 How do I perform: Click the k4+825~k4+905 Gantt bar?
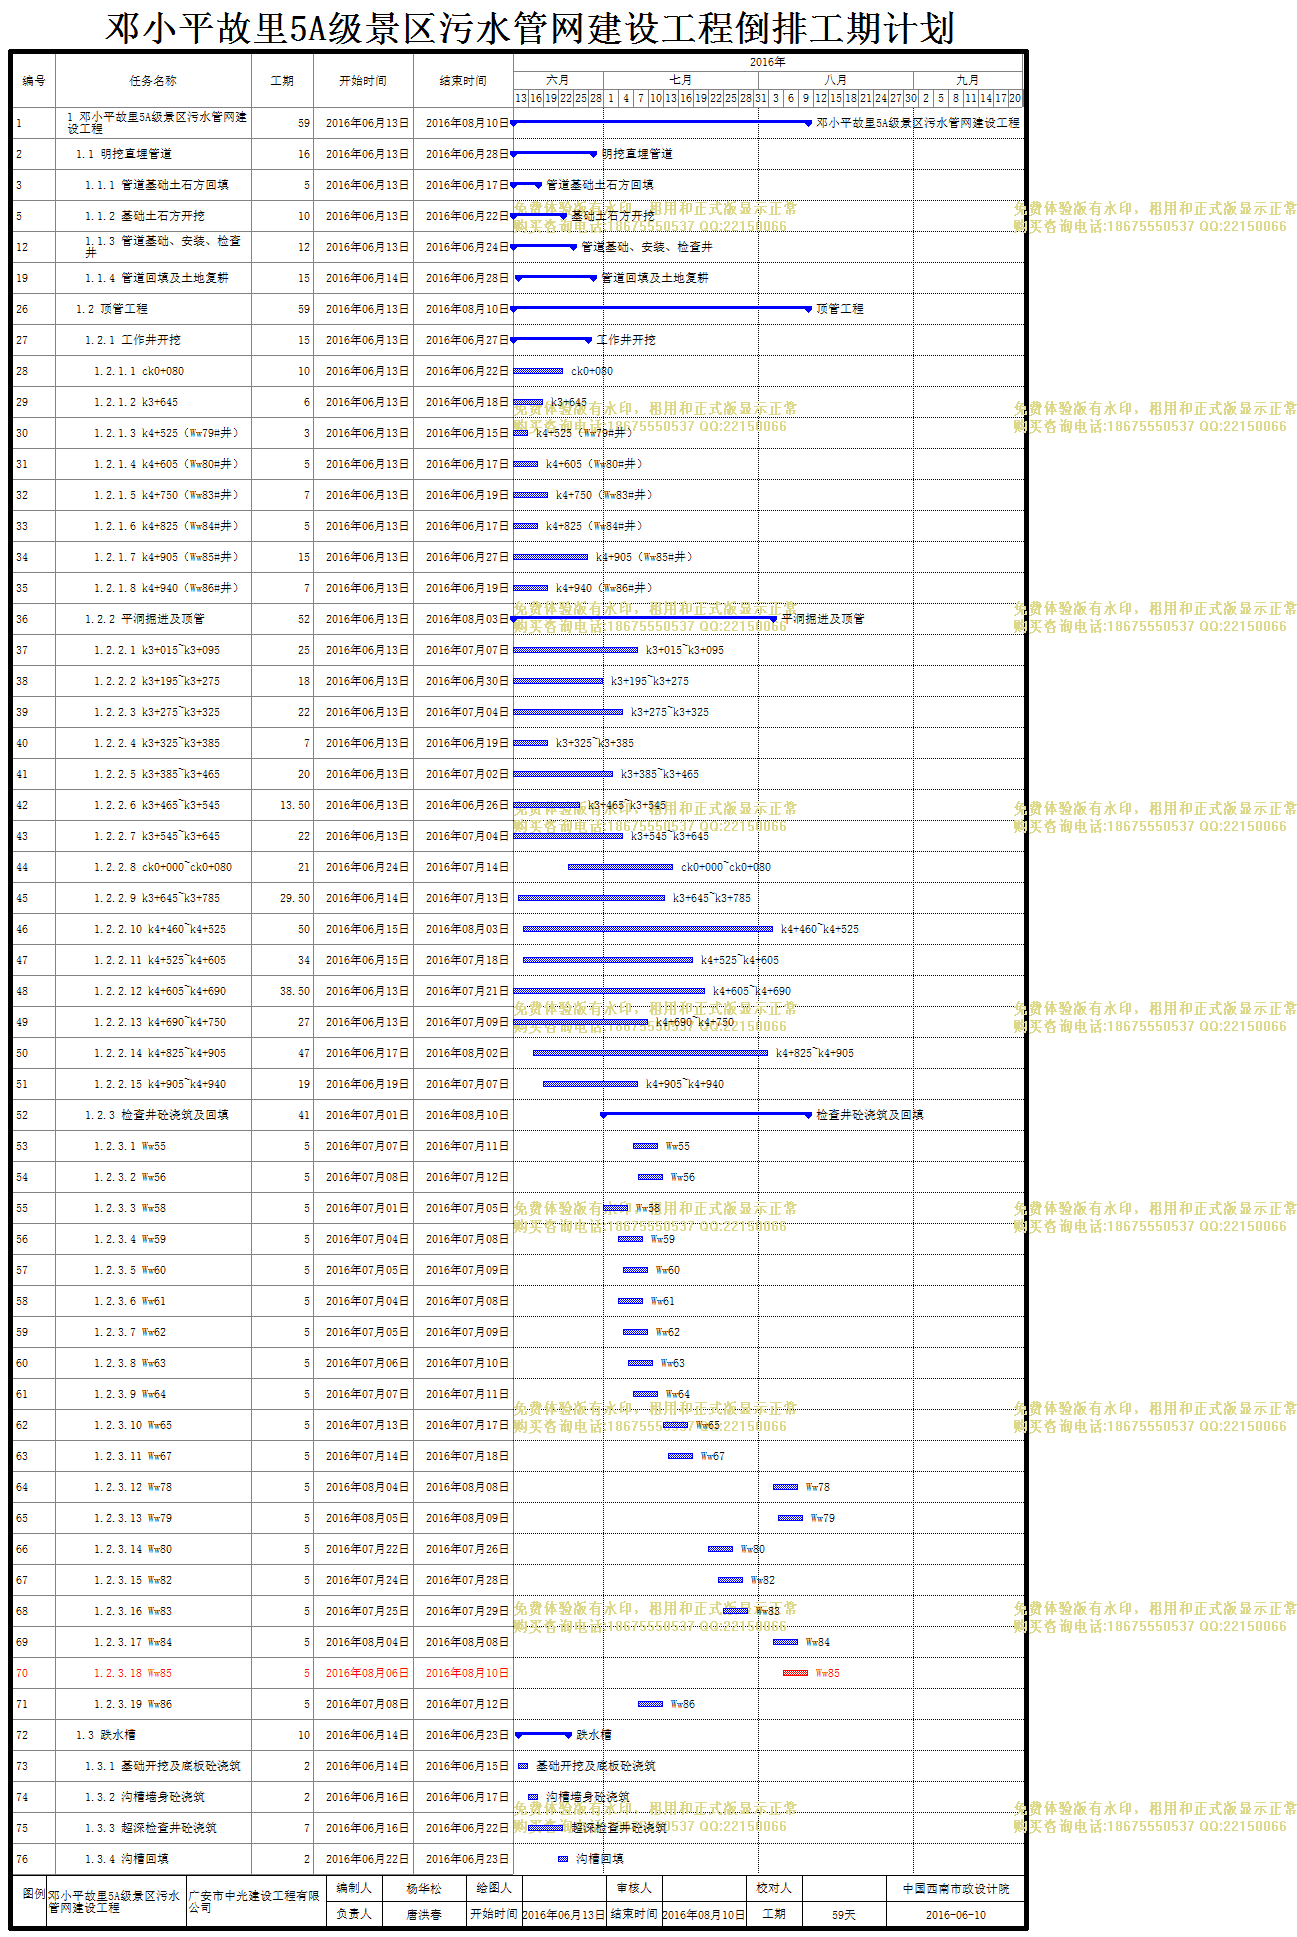coord(651,1053)
